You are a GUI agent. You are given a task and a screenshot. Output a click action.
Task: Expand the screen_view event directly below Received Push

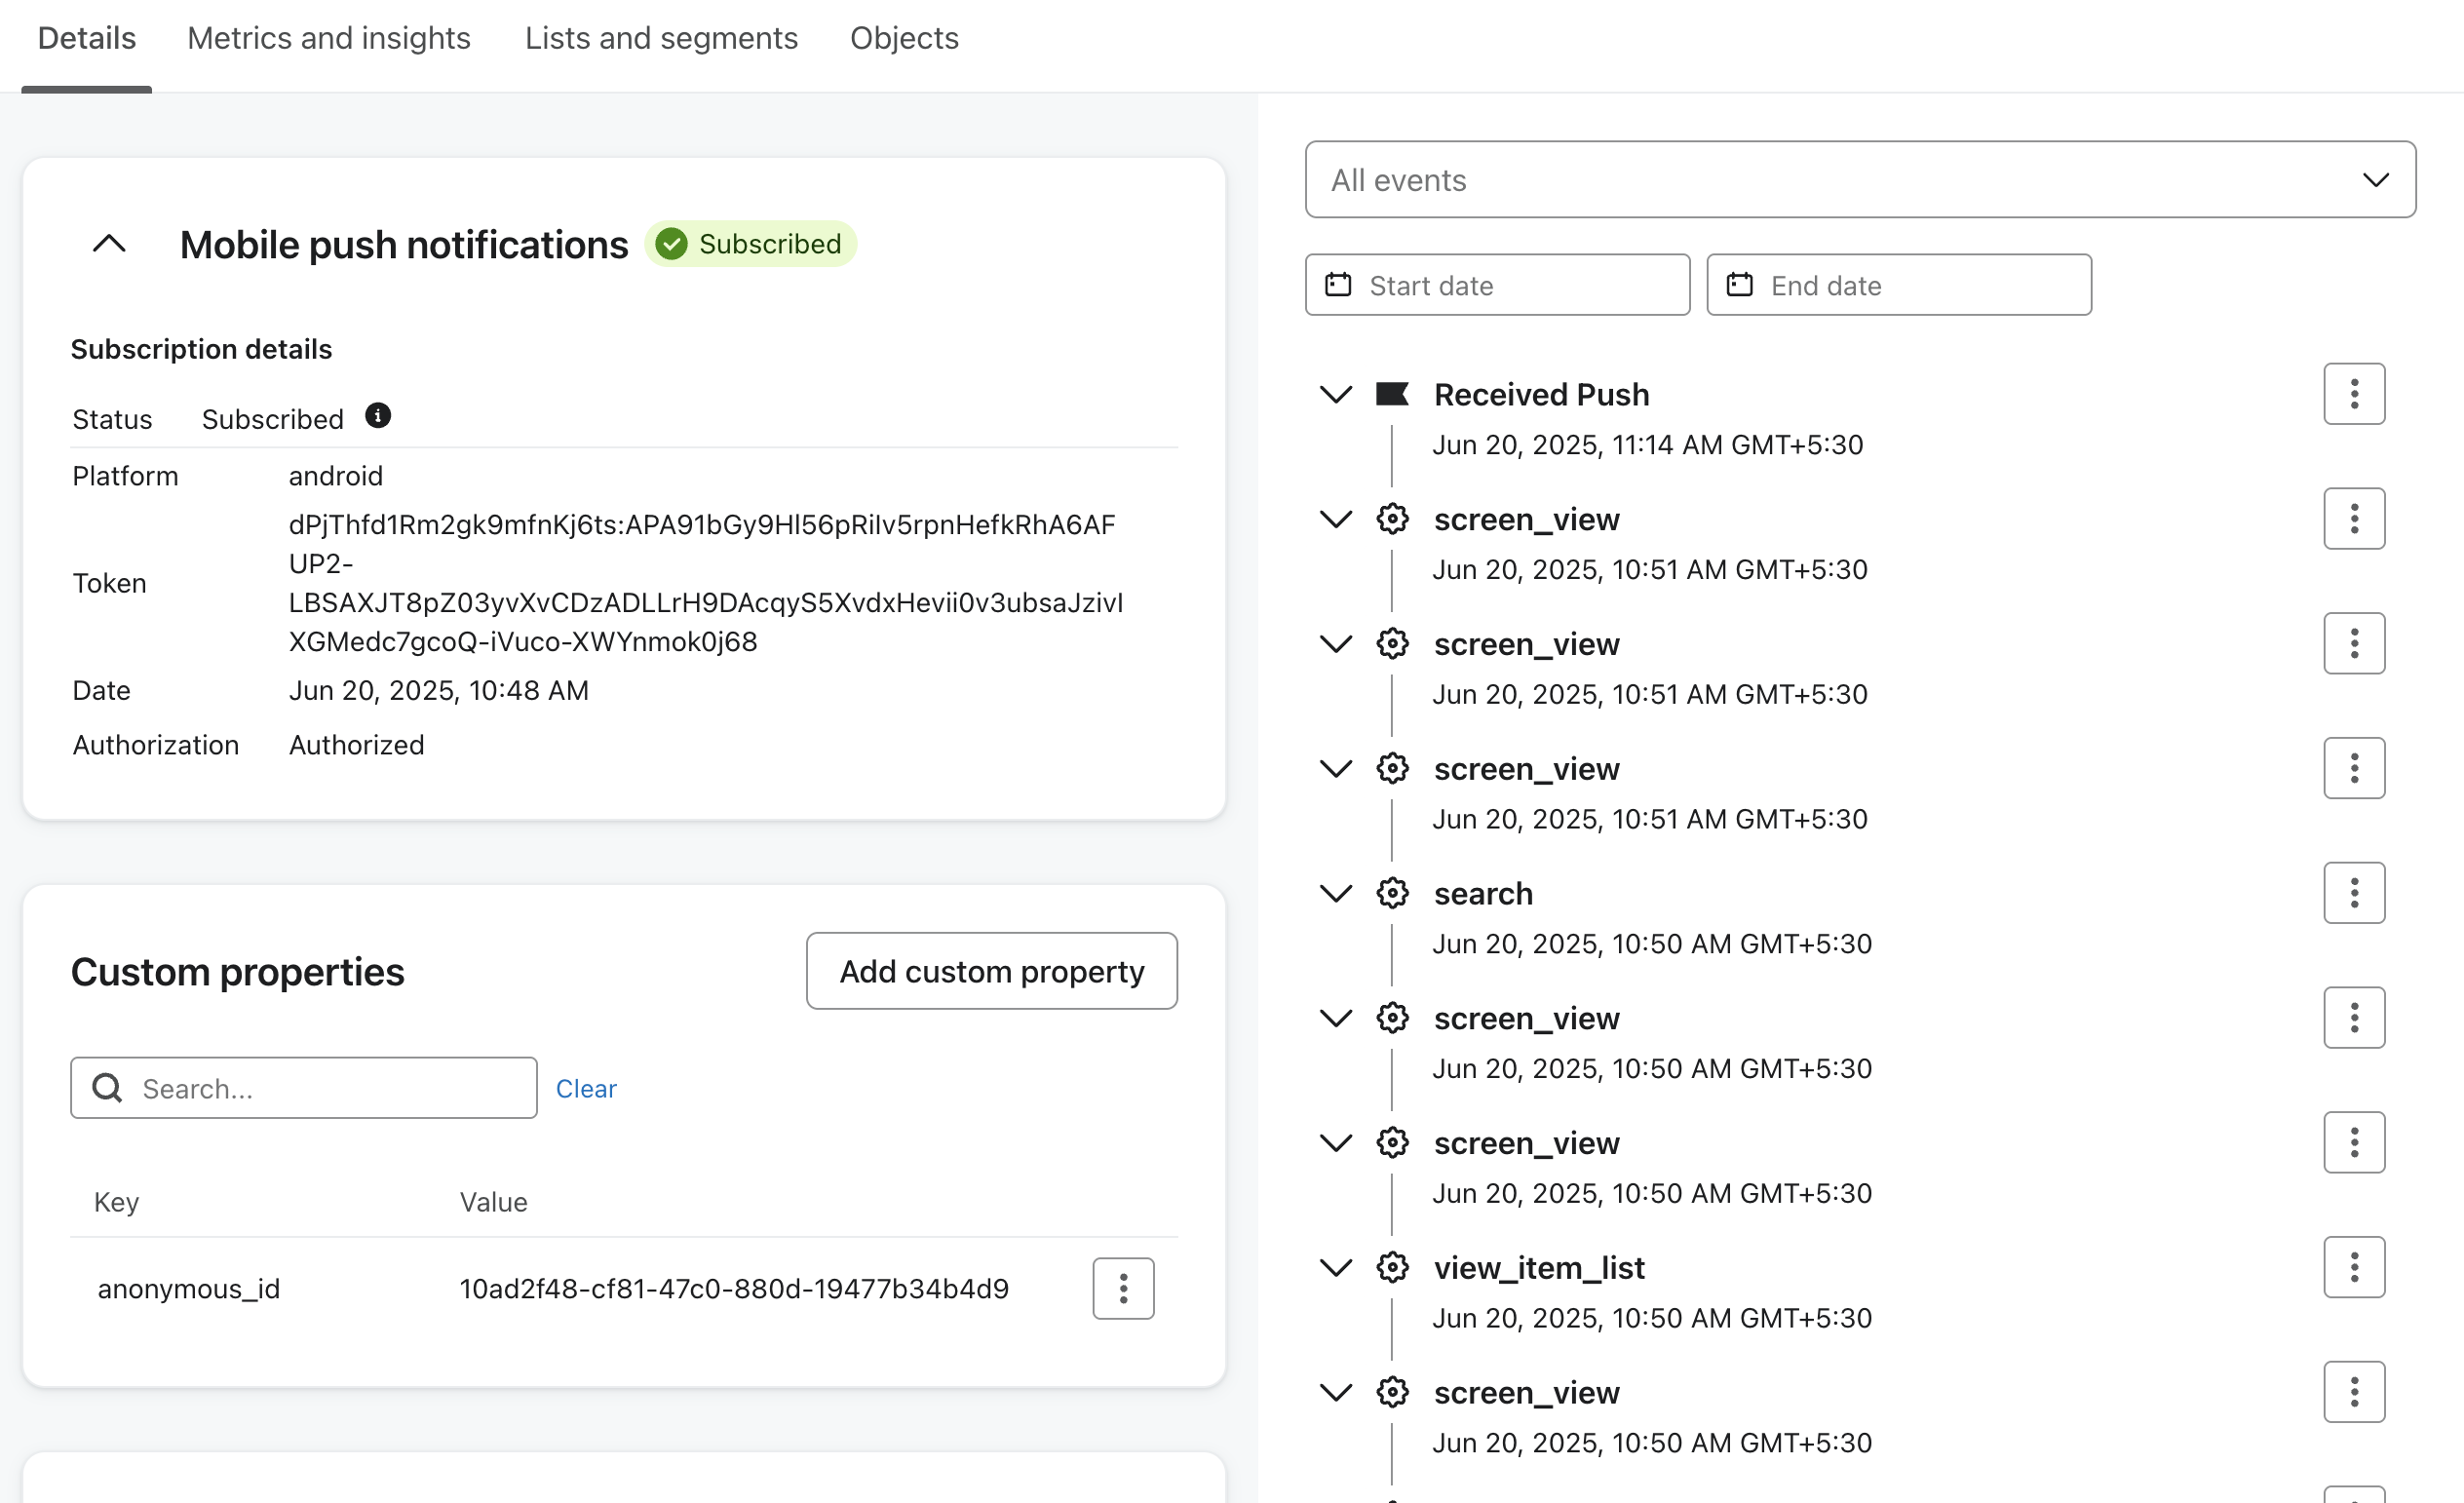coord(1336,519)
